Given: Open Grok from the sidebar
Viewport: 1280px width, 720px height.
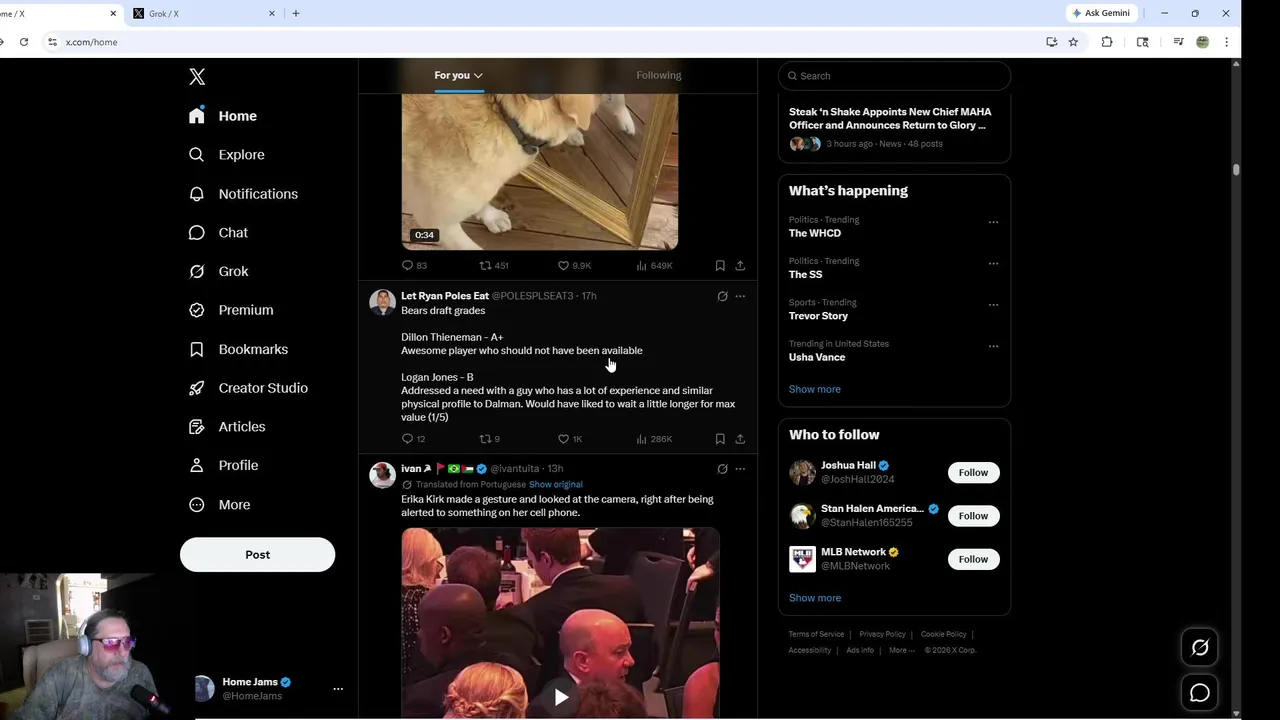Looking at the screenshot, I should click(218, 271).
